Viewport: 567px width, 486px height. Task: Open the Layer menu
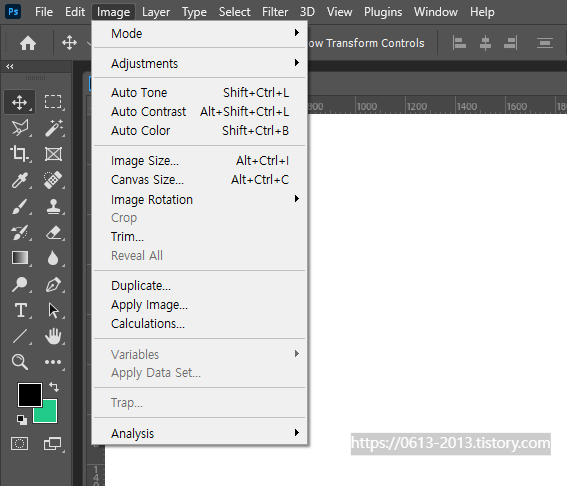(156, 12)
